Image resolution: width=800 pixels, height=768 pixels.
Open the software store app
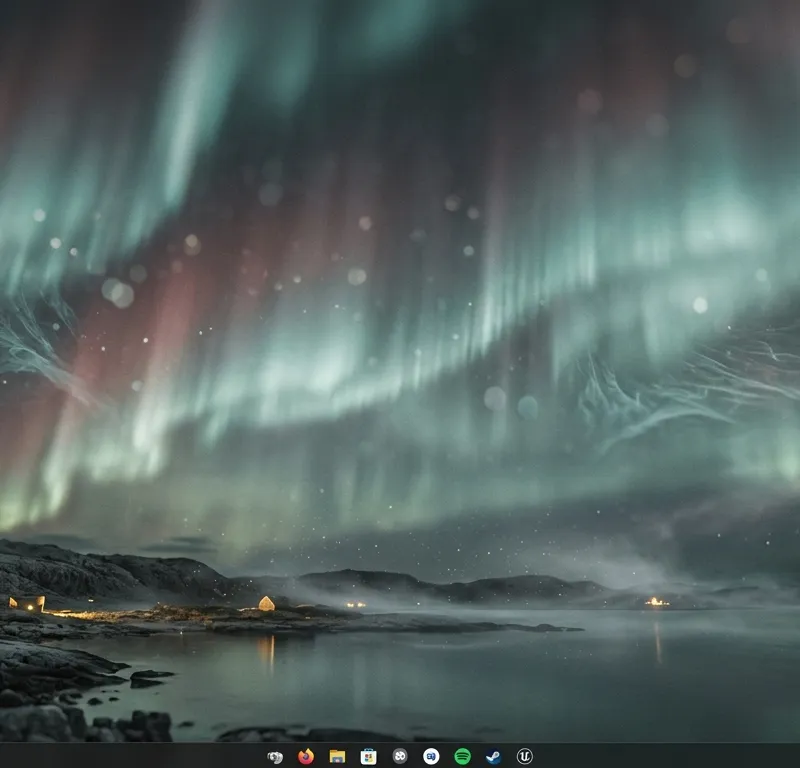point(367,755)
